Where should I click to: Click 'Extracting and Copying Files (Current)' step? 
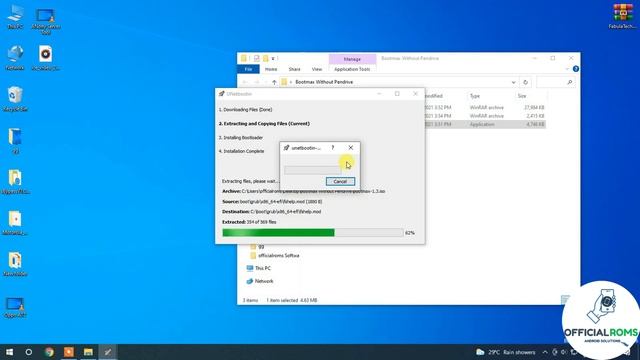click(x=264, y=124)
